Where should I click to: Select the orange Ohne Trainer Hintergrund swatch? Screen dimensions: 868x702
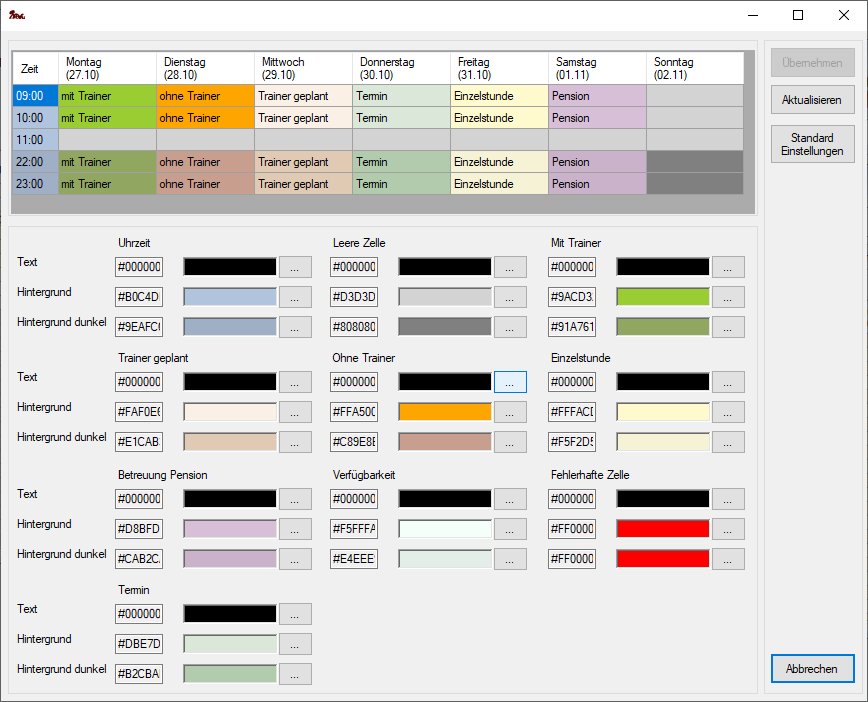pyautogui.click(x=445, y=412)
